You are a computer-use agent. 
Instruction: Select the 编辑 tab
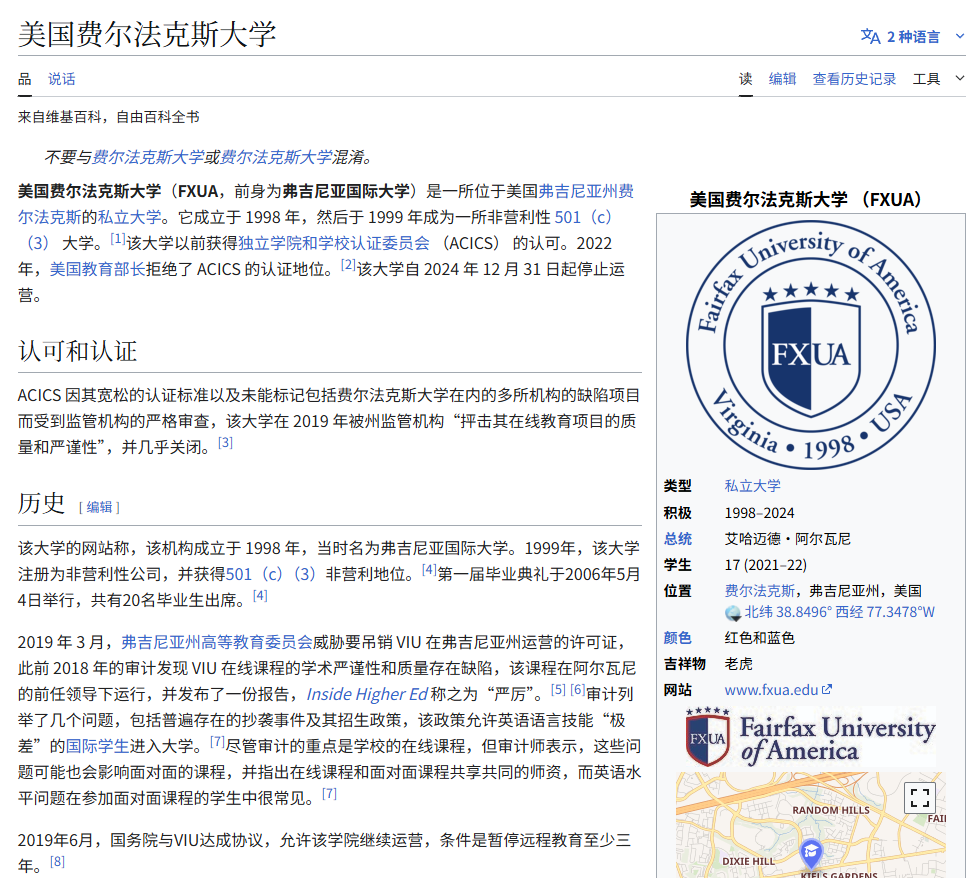click(782, 77)
